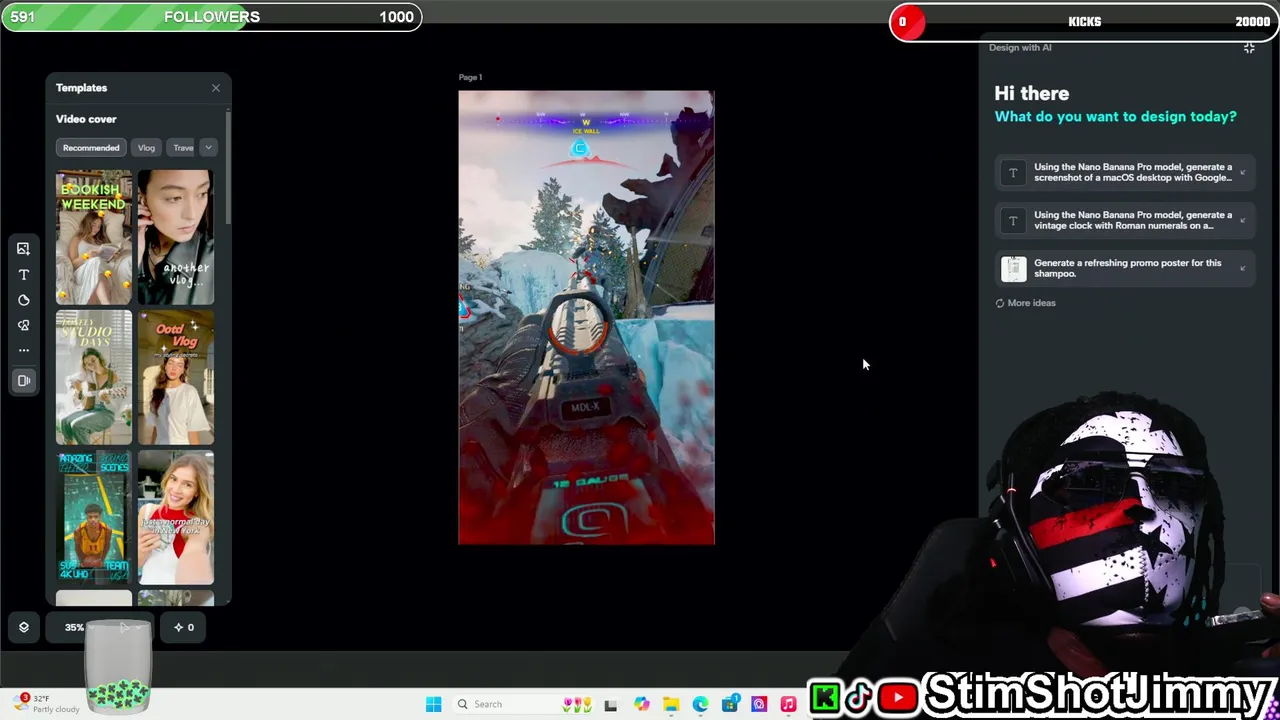Select the Vlog template filter
Screen dimensions: 1280x720
pyautogui.click(x=146, y=148)
